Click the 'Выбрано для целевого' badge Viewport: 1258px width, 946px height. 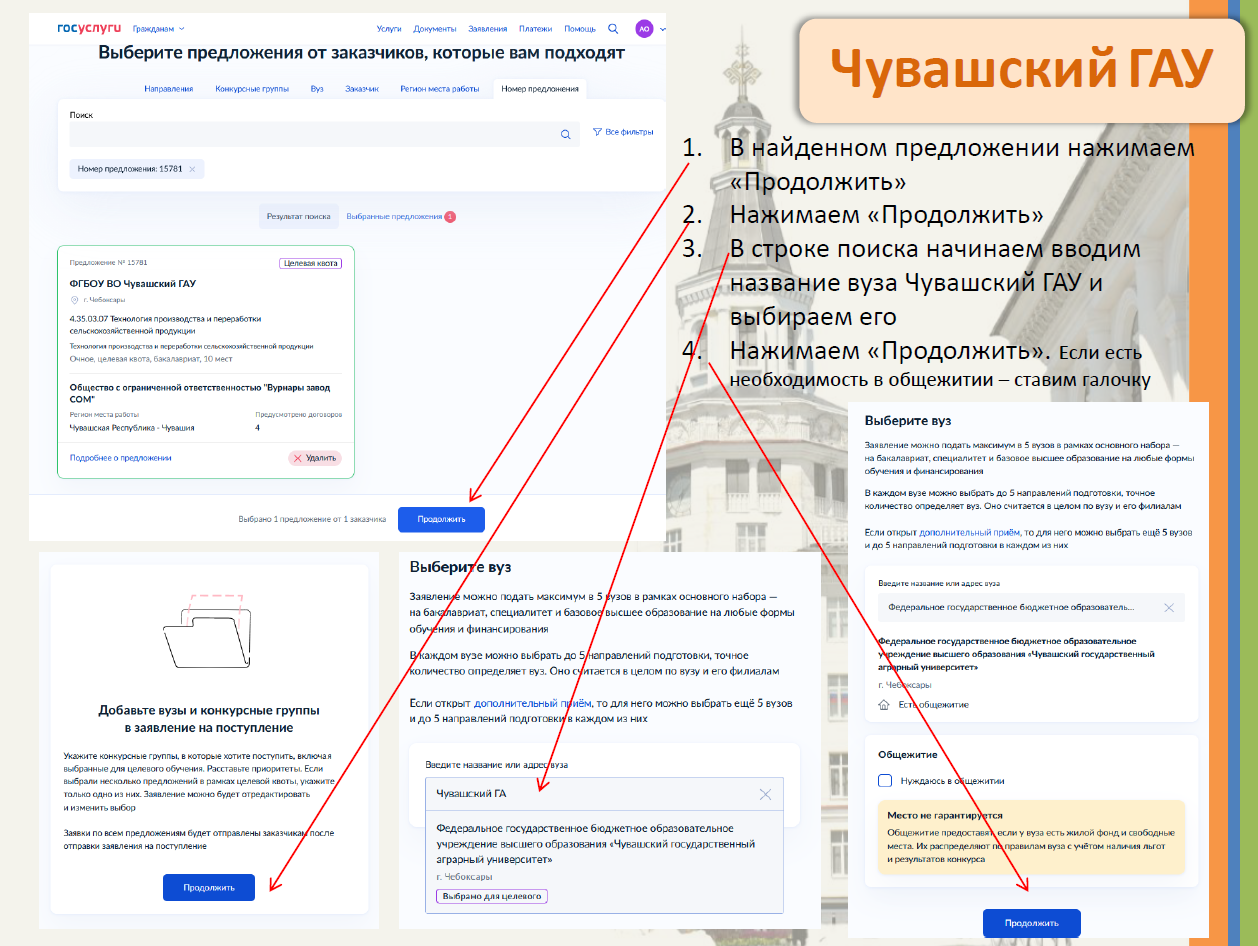492,896
